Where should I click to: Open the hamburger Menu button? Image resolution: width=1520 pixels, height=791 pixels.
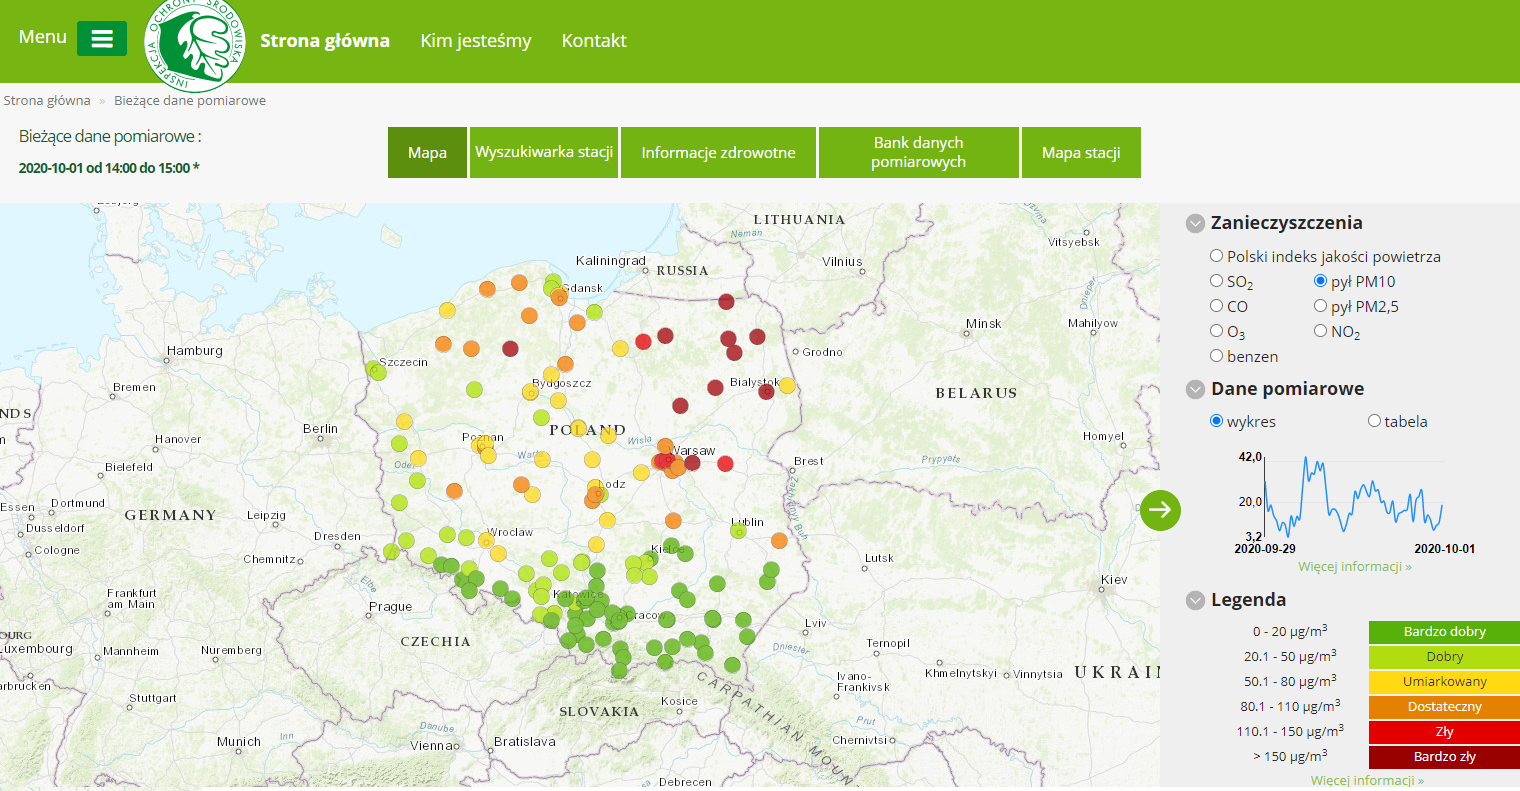coord(102,39)
